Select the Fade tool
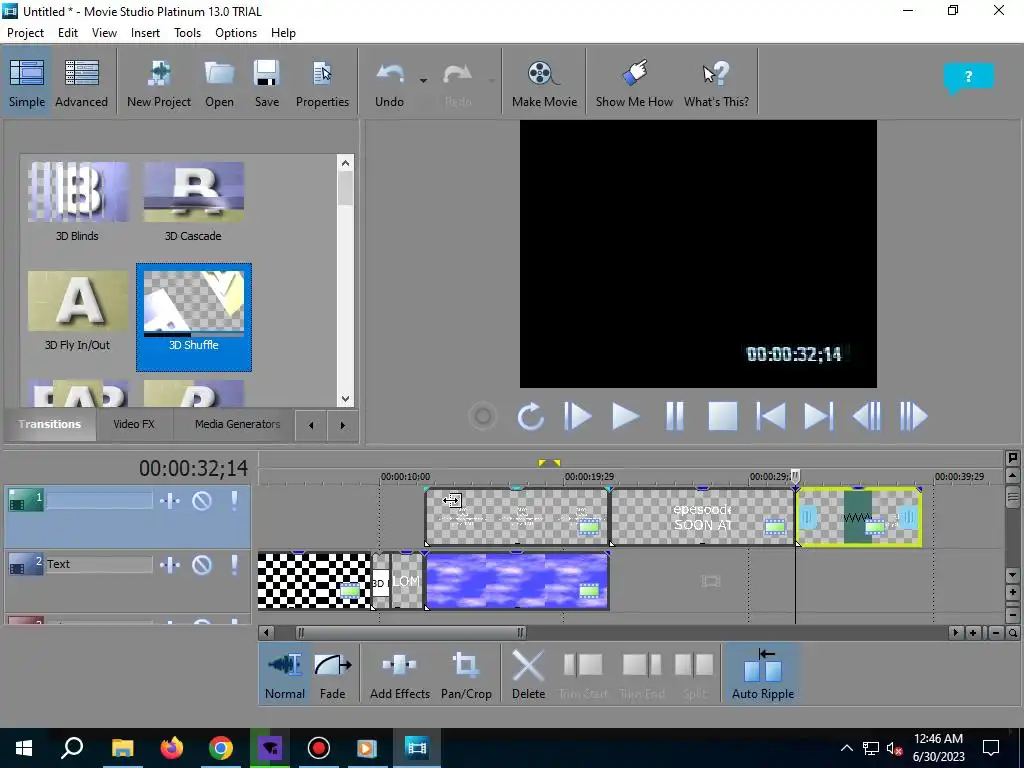The height and width of the screenshot is (768, 1024). [x=332, y=674]
